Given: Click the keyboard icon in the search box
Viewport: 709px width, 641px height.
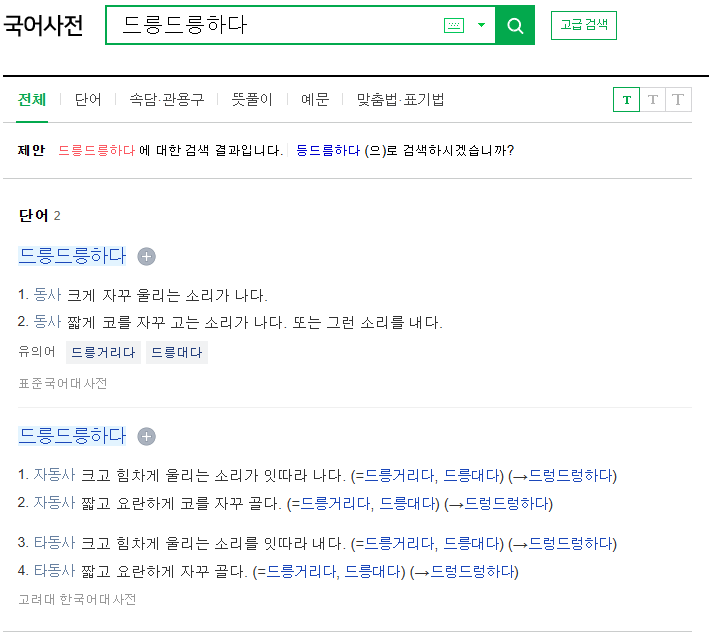Looking at the screenshot, I should click(454, 26).
